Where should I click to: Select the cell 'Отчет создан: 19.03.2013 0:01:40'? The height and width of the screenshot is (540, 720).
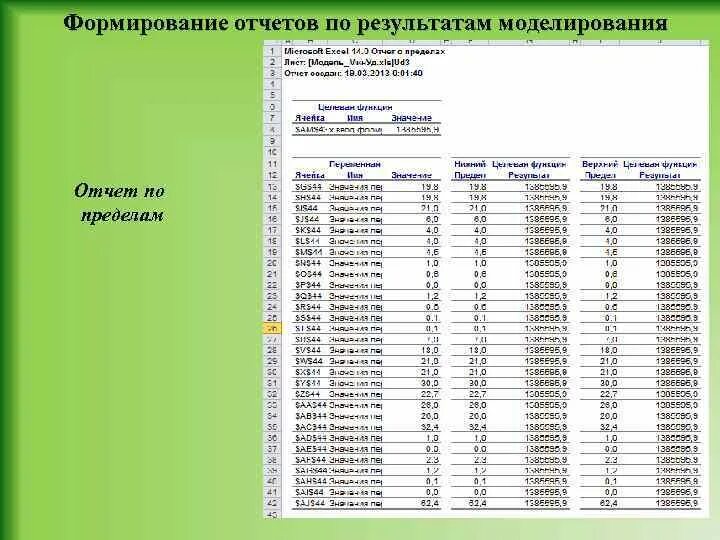pyautogui.click(x=353, y=73)
